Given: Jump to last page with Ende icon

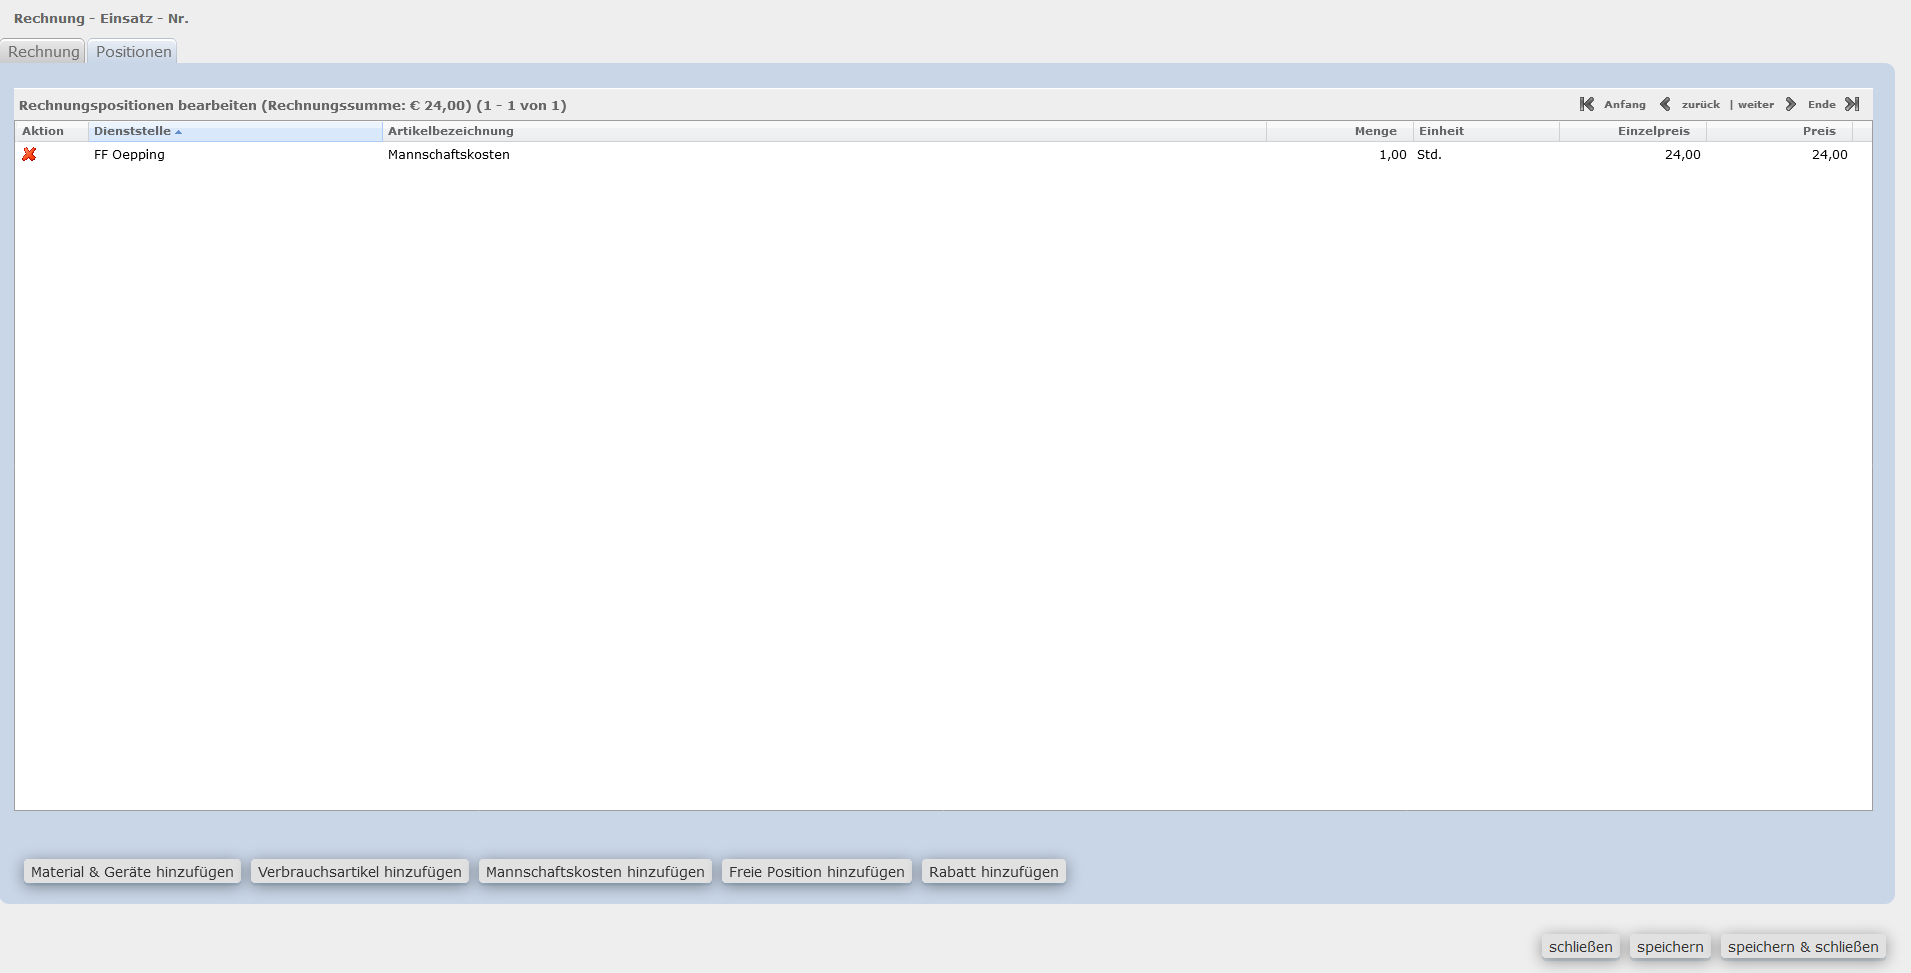Looking at the screenshot, I should coord(1852,104).
